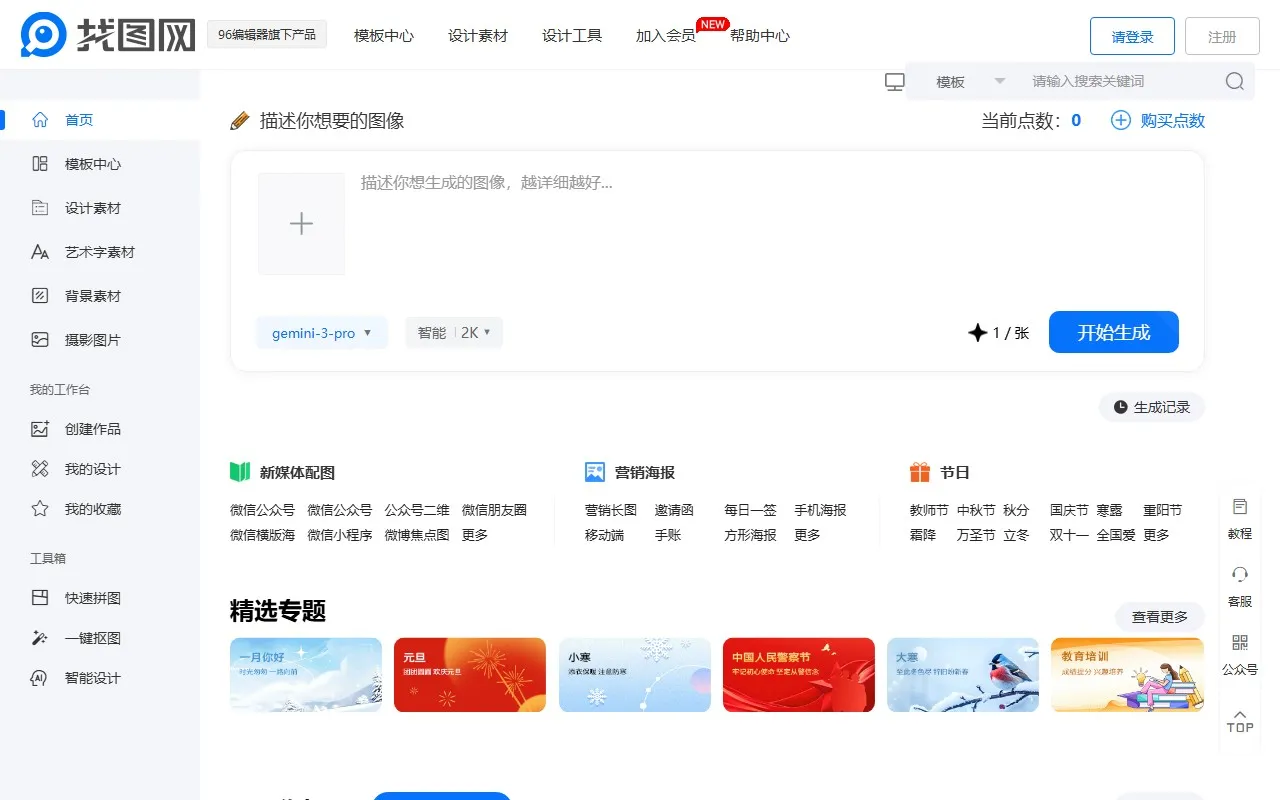View the 生成记录 generation history

tap(1151, 407)
